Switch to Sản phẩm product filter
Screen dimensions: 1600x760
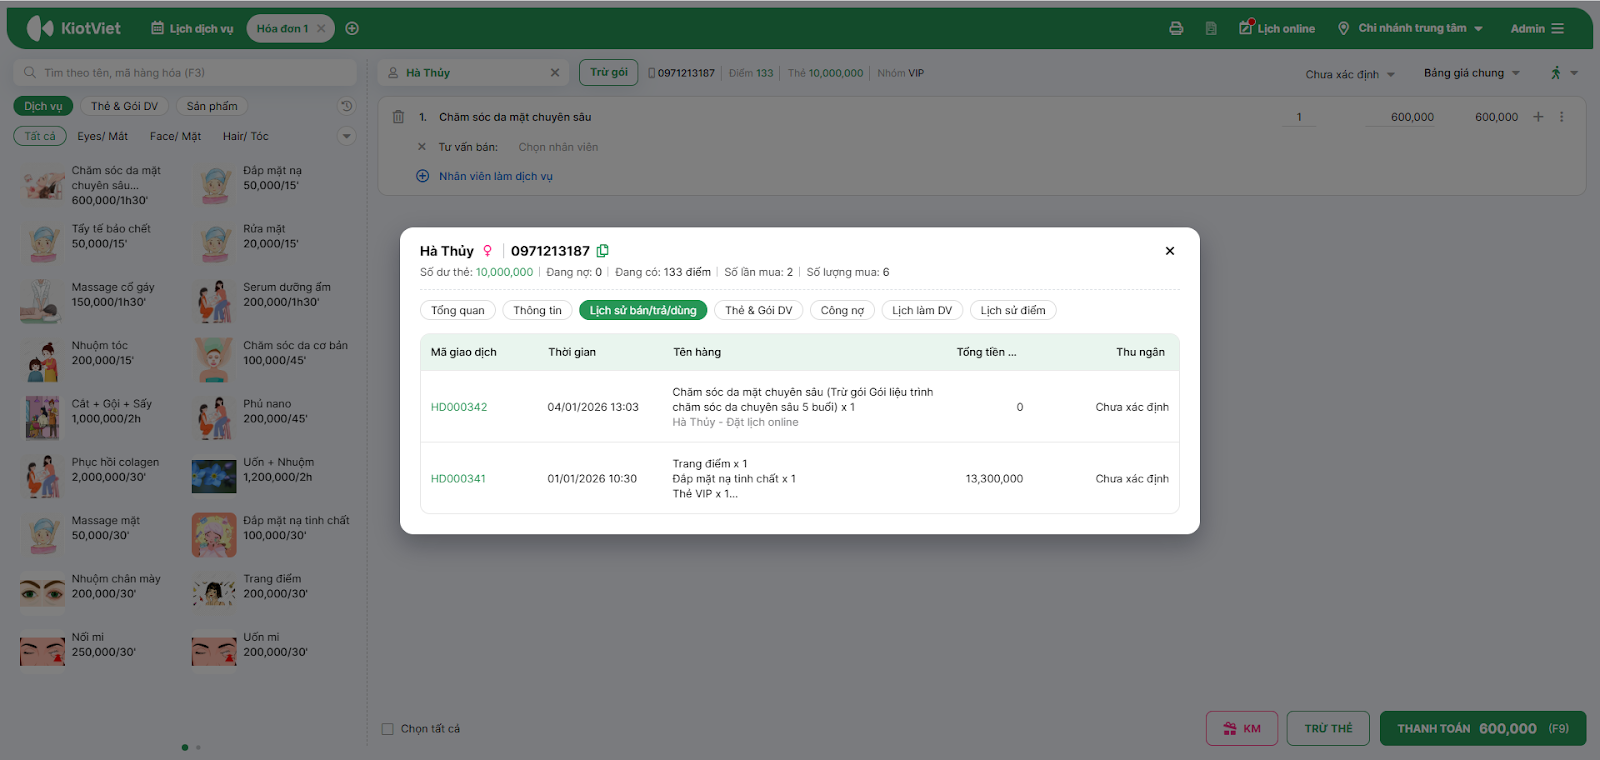tap(212, 106)
